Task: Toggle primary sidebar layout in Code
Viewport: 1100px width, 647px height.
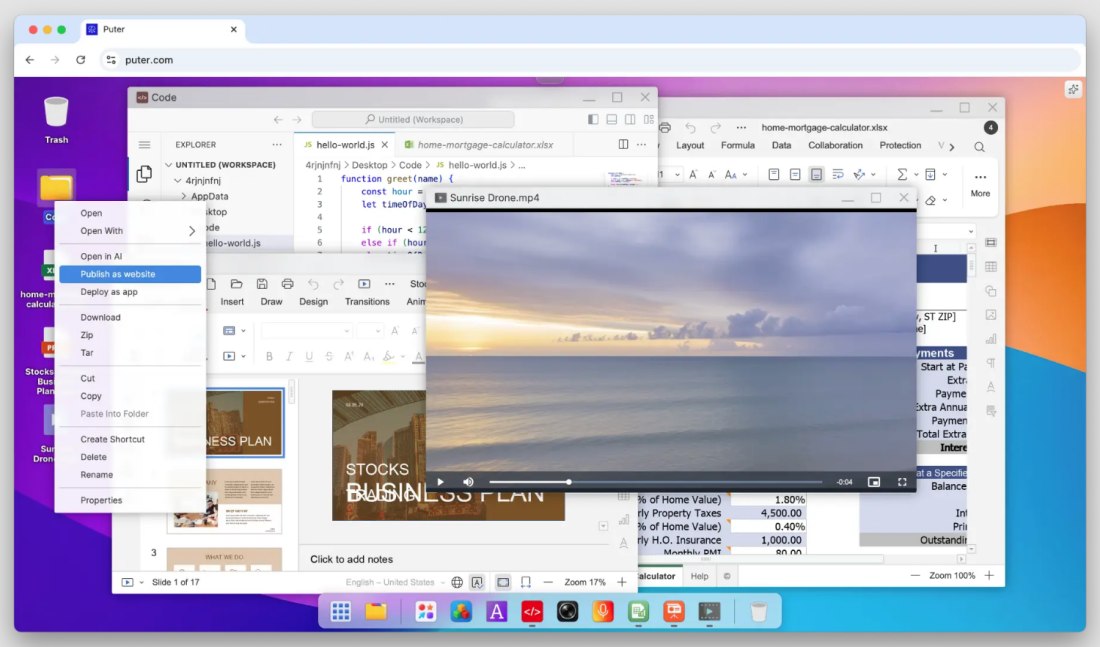Action: click(593, 119)
